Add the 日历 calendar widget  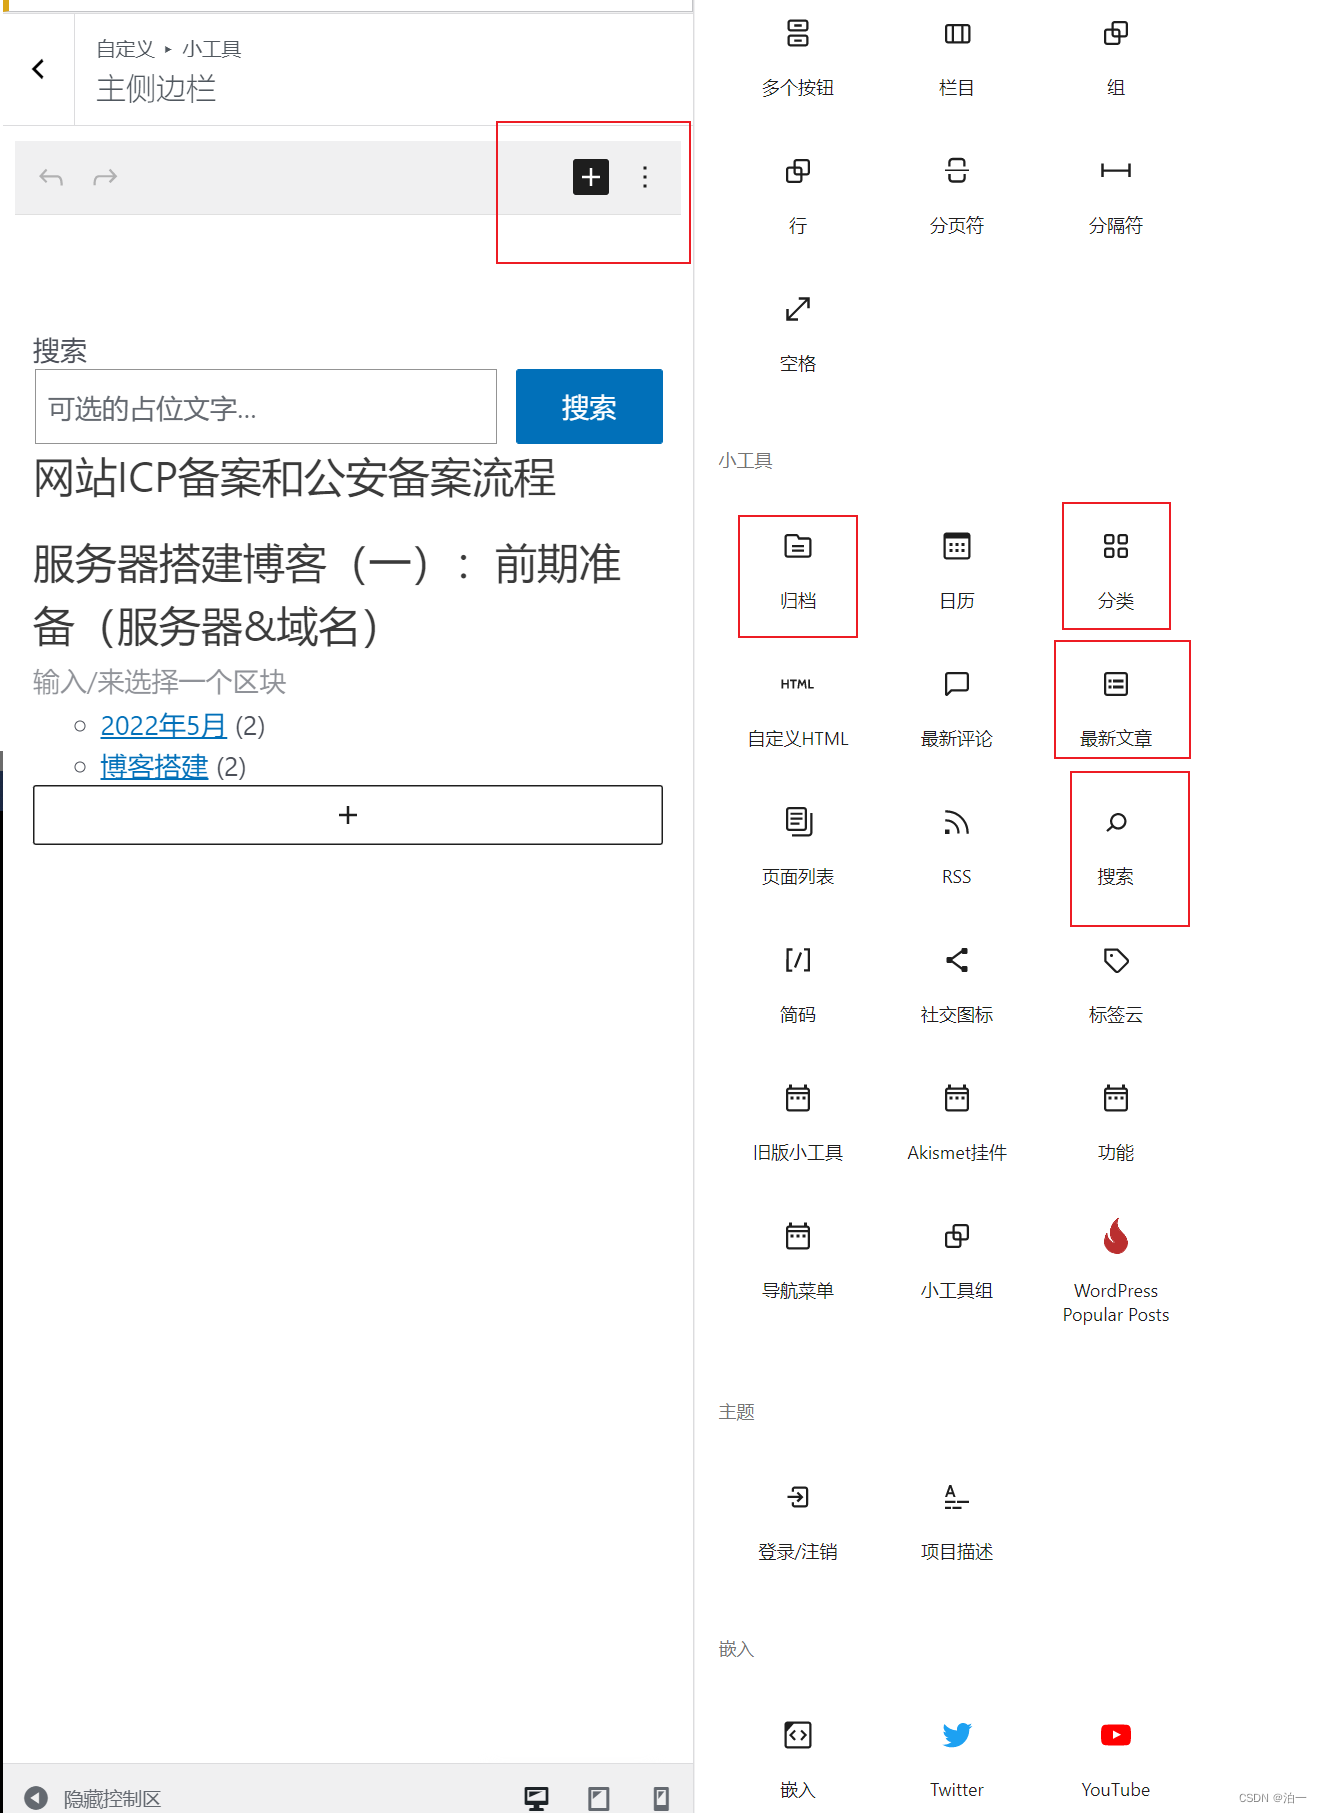(956, 572)
